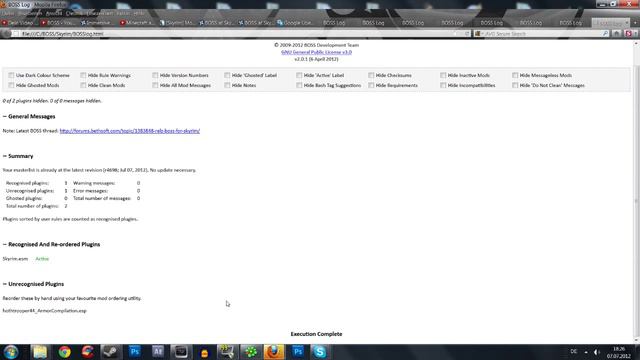Open the taskbar clock and date
The image size is (640, 360).
(619, 352)
